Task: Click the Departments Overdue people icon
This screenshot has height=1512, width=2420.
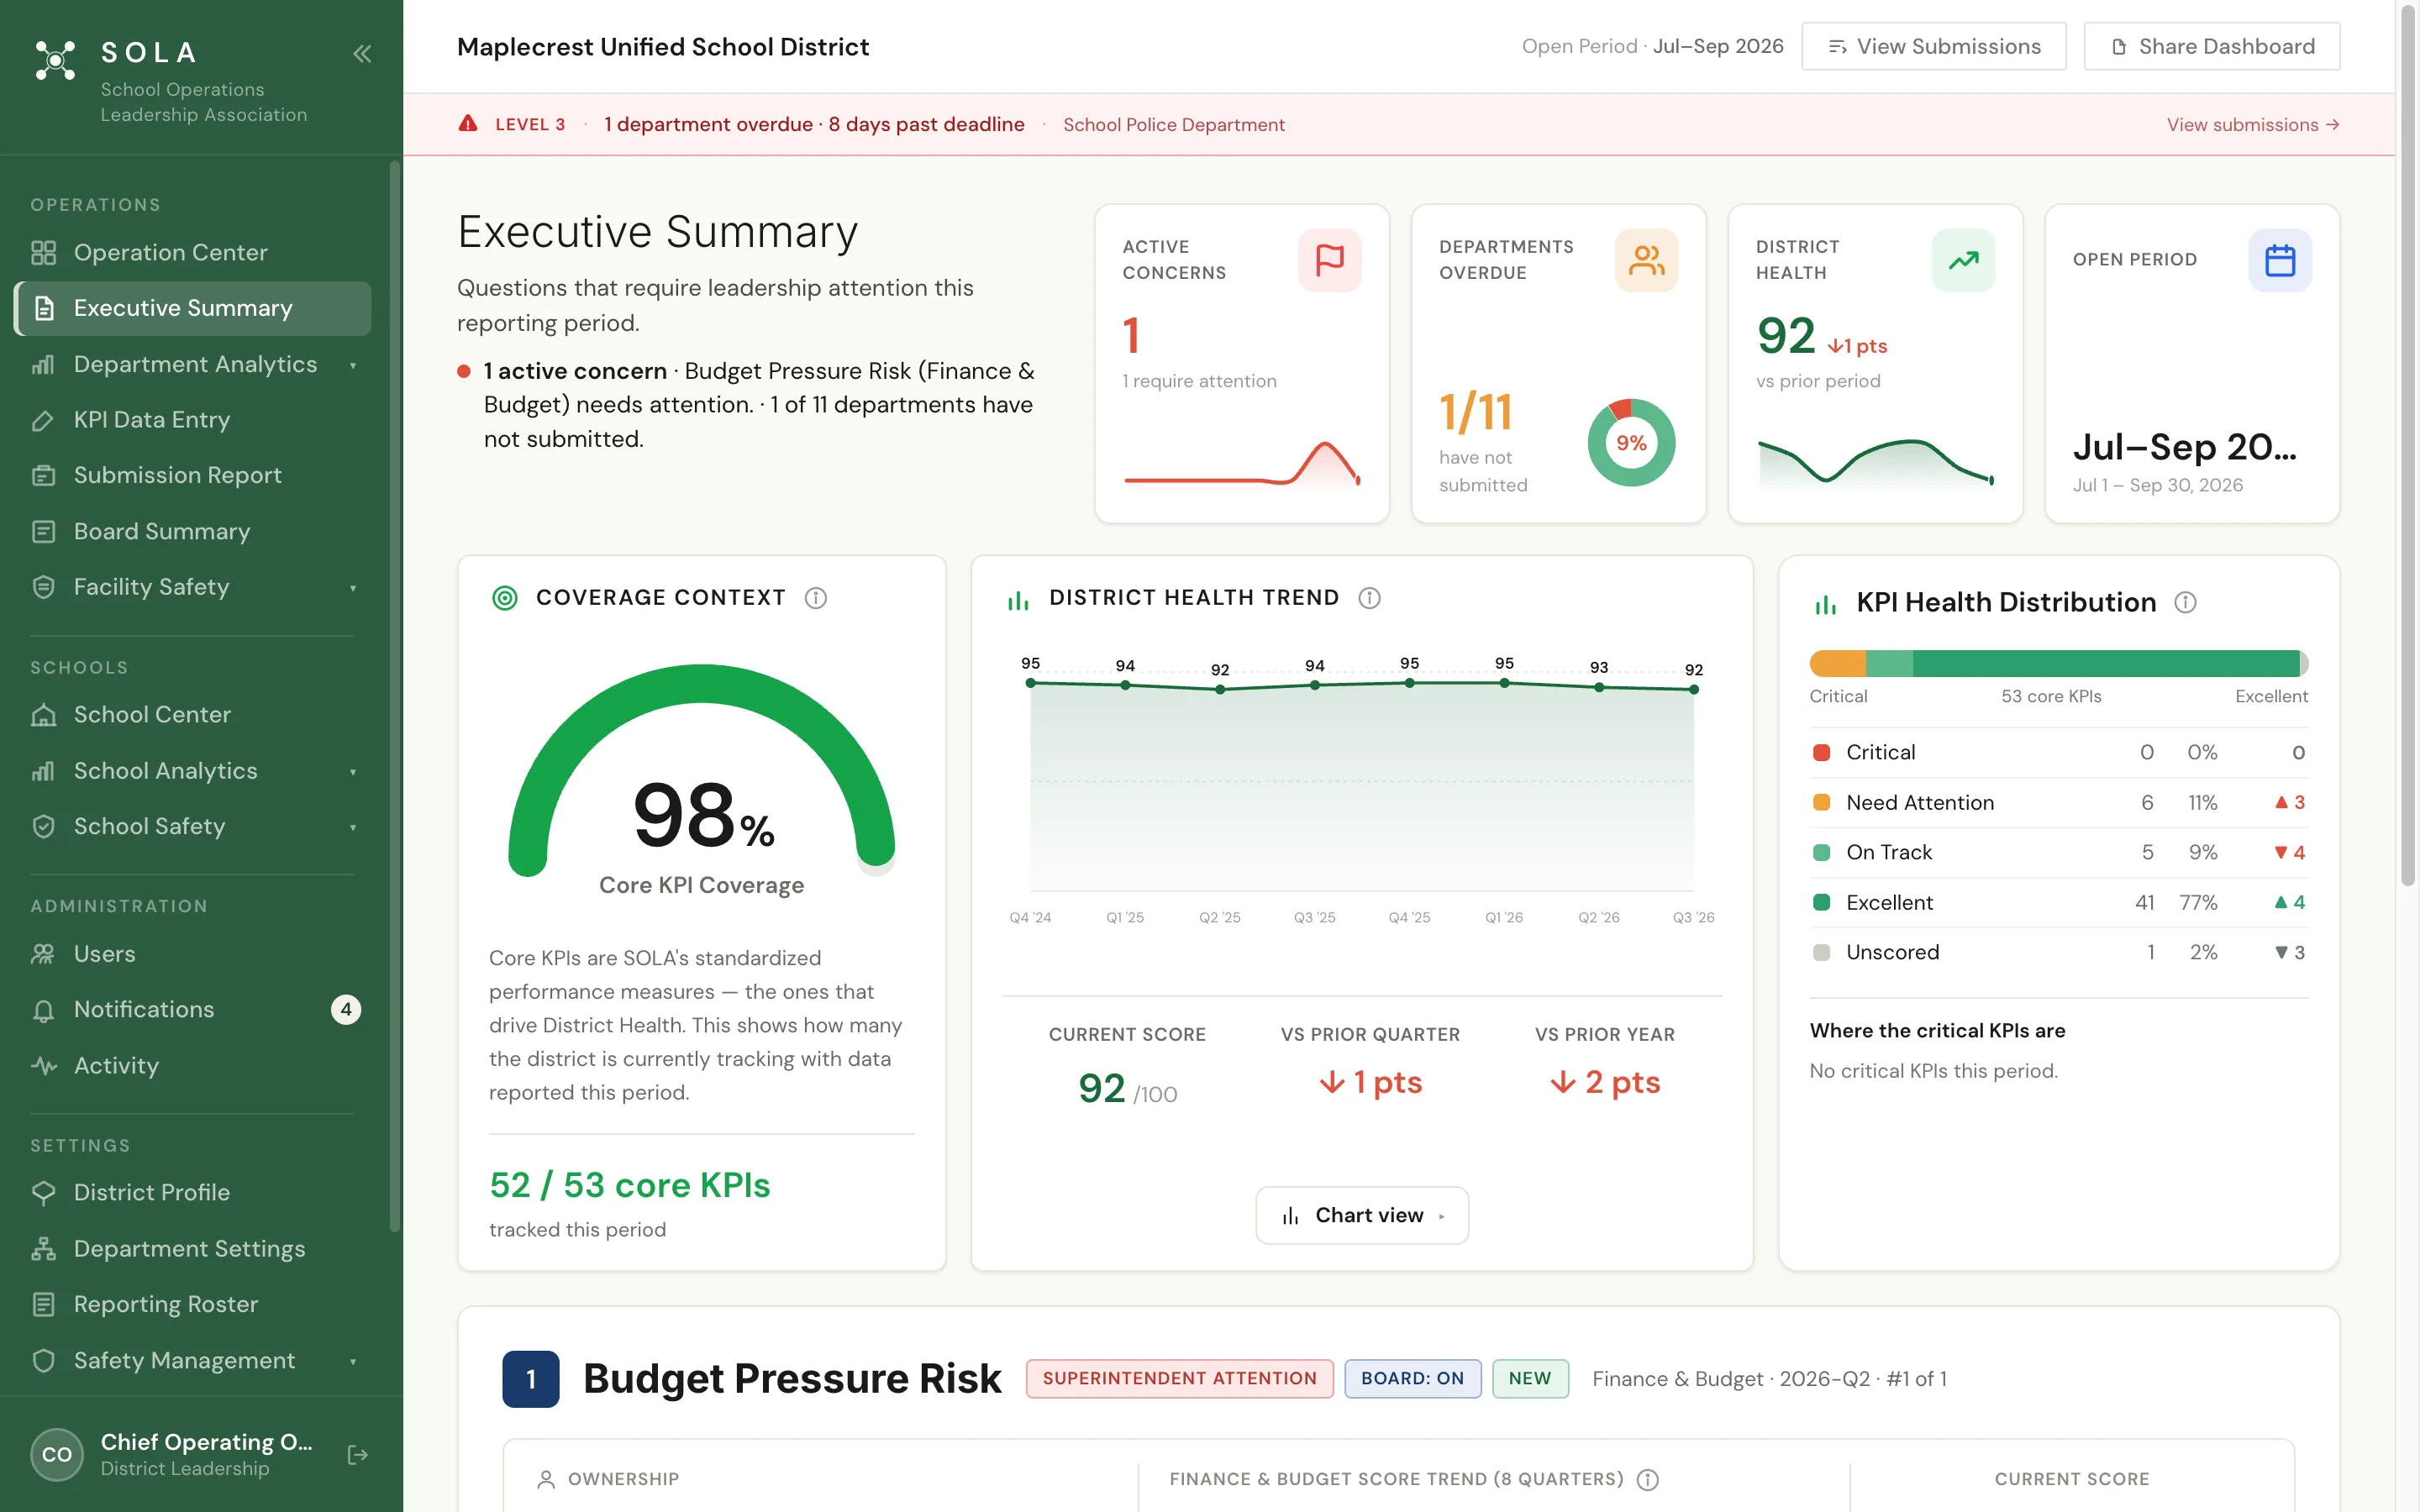Action: (1646, 260)
